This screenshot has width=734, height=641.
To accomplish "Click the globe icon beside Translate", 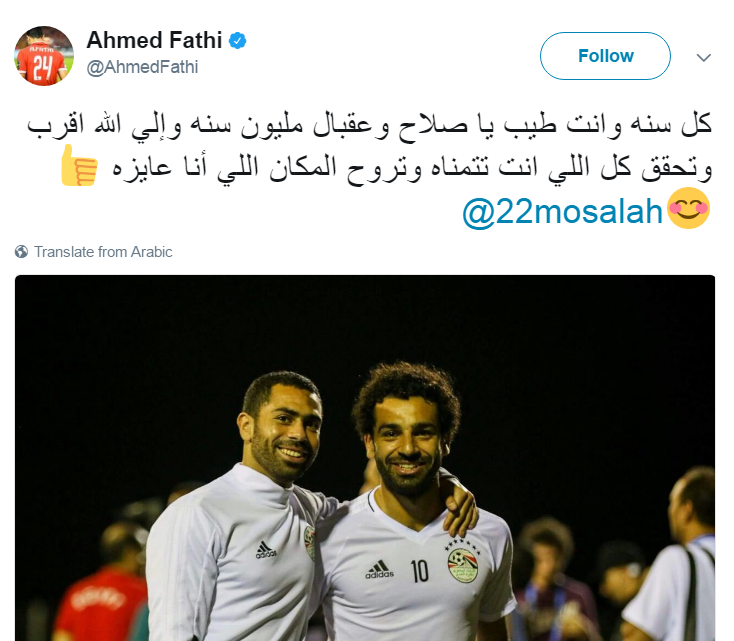I will point(21,252).
